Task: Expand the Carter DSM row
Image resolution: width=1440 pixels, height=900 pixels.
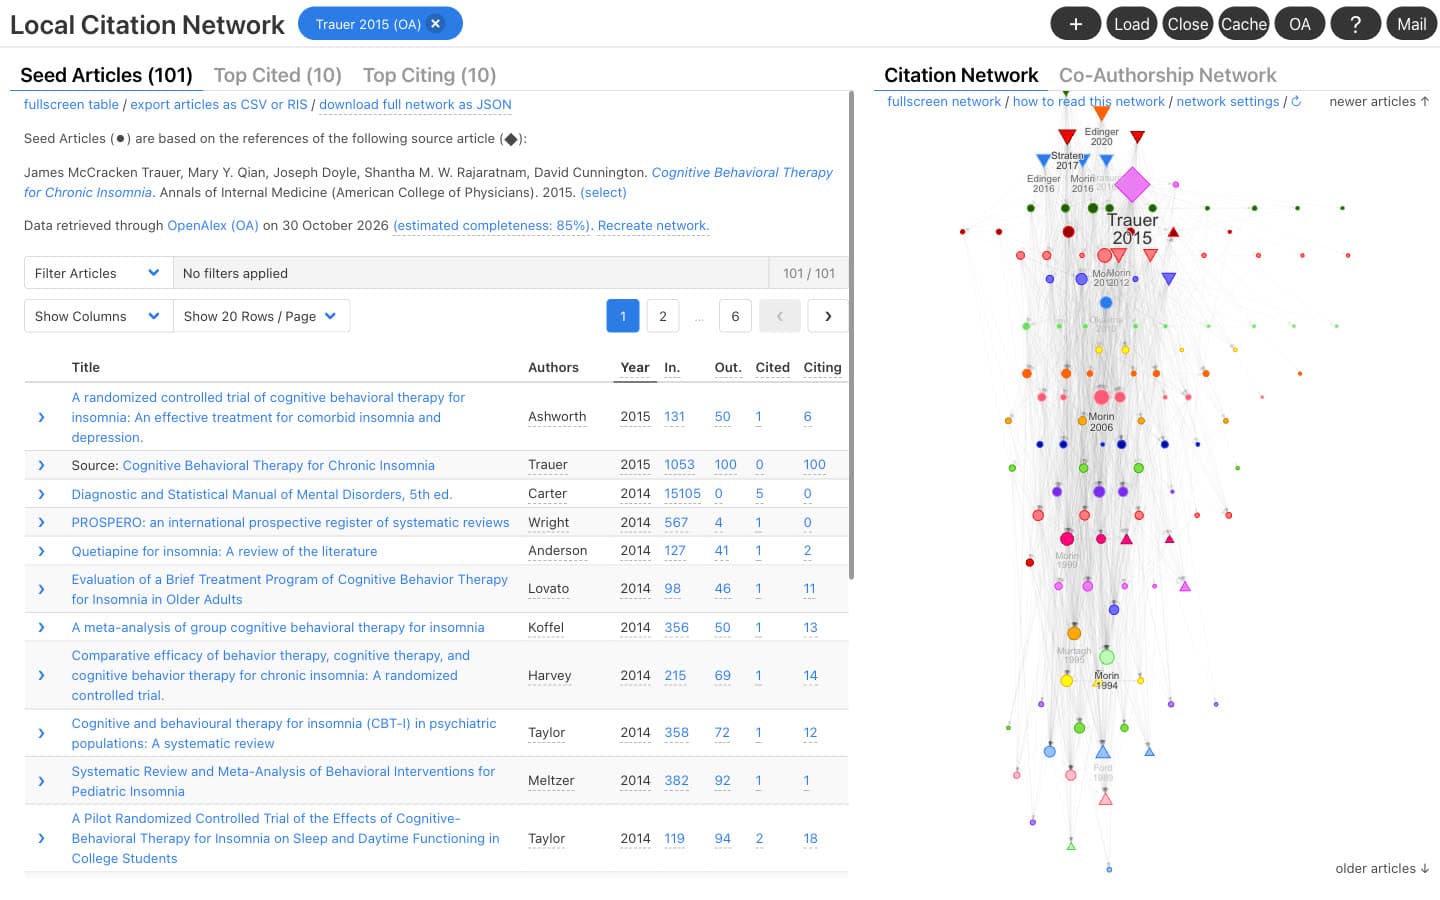Action: (x=41, y=494)
